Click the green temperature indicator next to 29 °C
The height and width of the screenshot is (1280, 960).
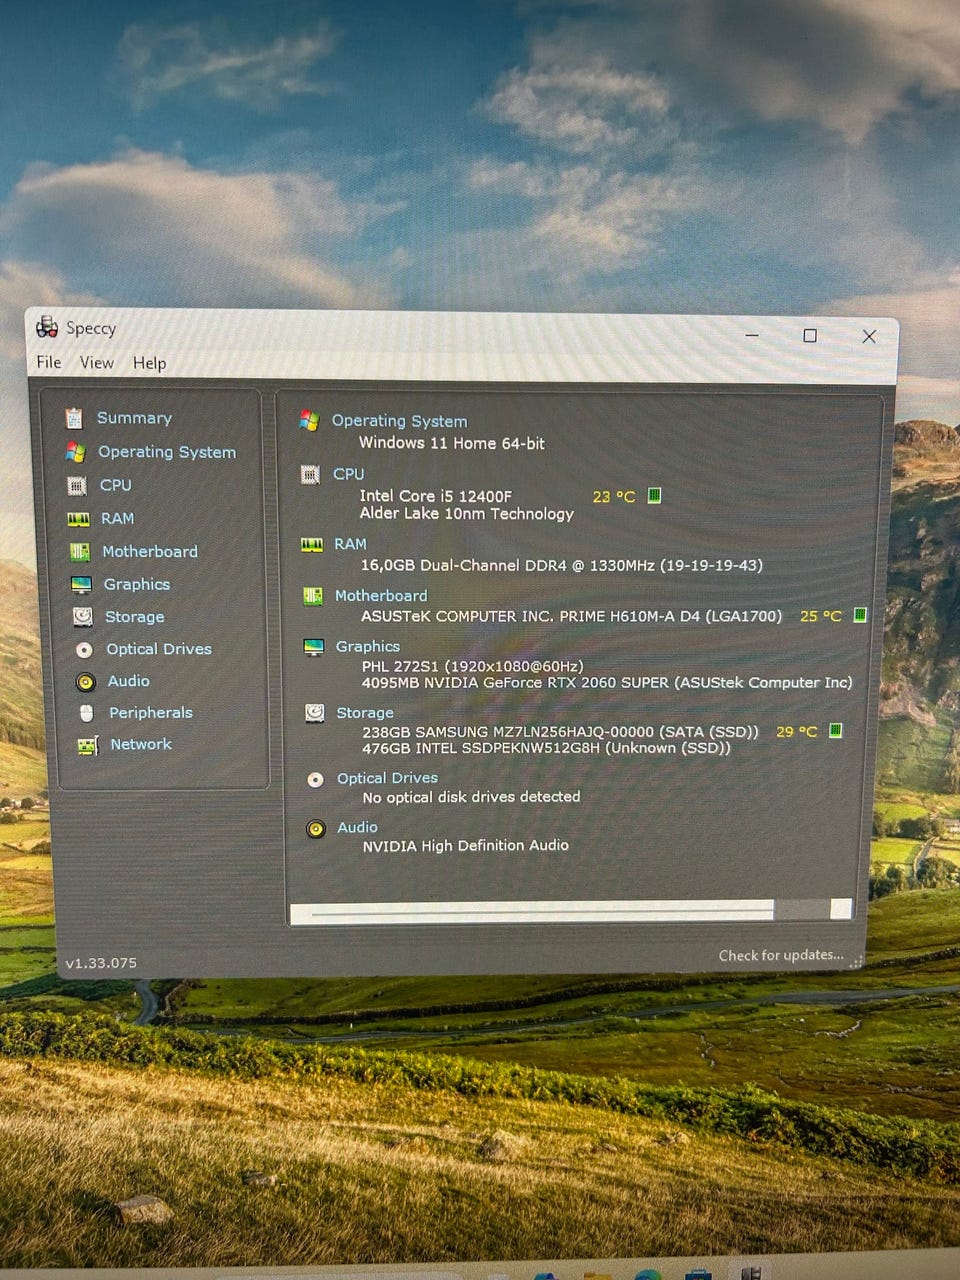point(836,731)
